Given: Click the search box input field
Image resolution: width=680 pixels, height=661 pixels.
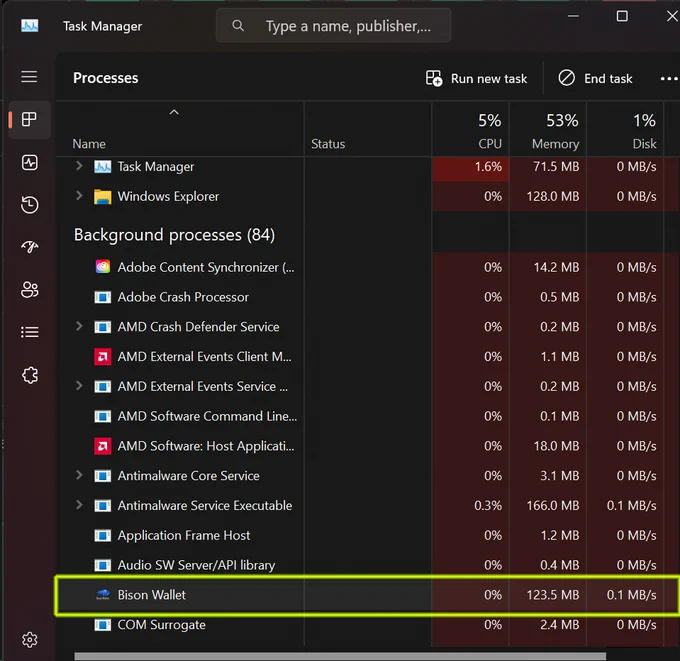Looking at the screenshot, I should pos(333,26).
